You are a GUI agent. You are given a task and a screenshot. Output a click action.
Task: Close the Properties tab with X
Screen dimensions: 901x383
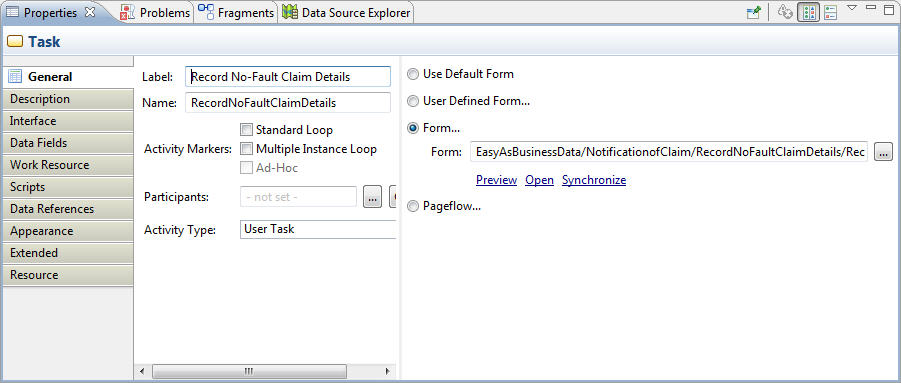pos(90,12)
